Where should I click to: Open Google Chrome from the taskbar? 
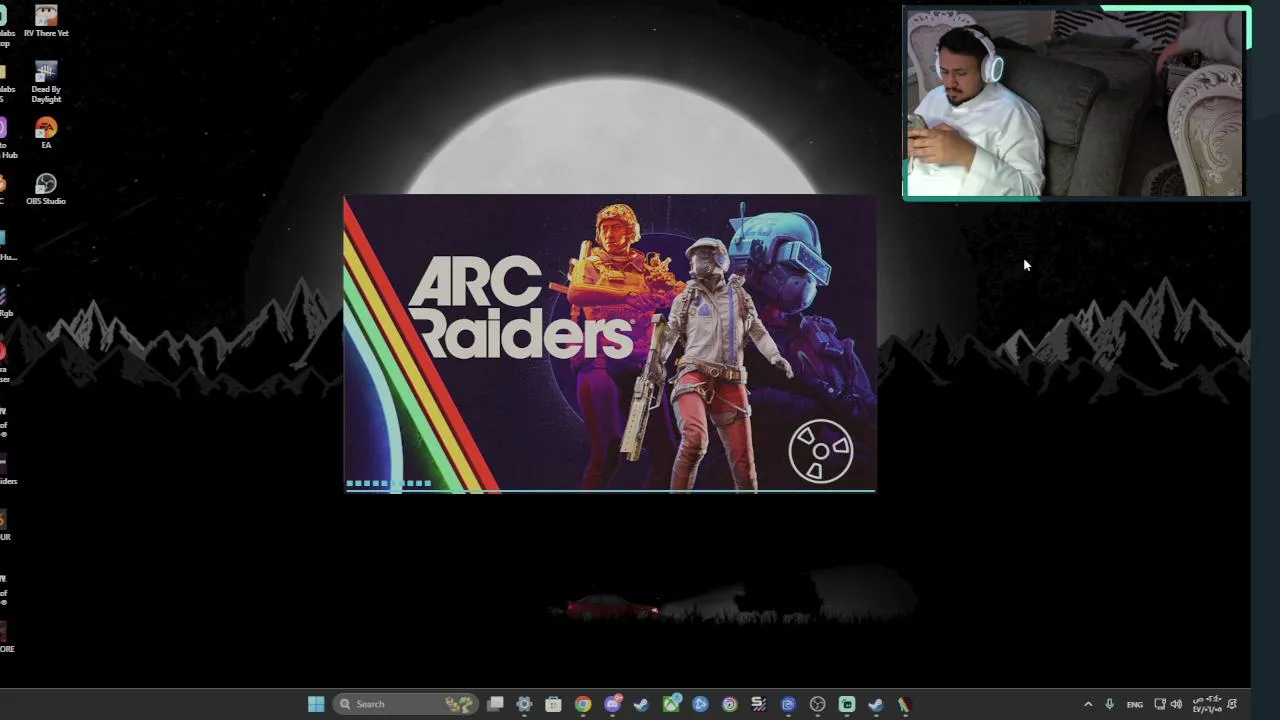point(583,704)
